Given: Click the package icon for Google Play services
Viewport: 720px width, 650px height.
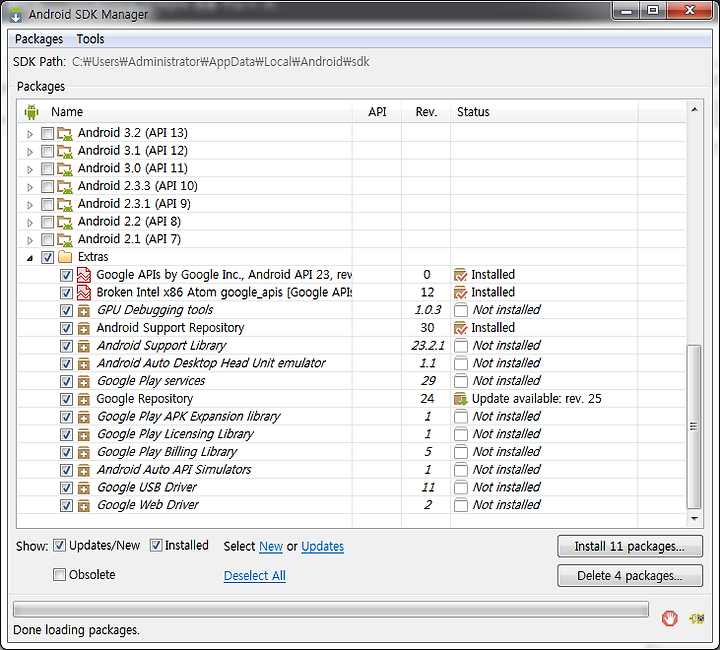Looking at the screenshot, I should (x=84, y=381).
